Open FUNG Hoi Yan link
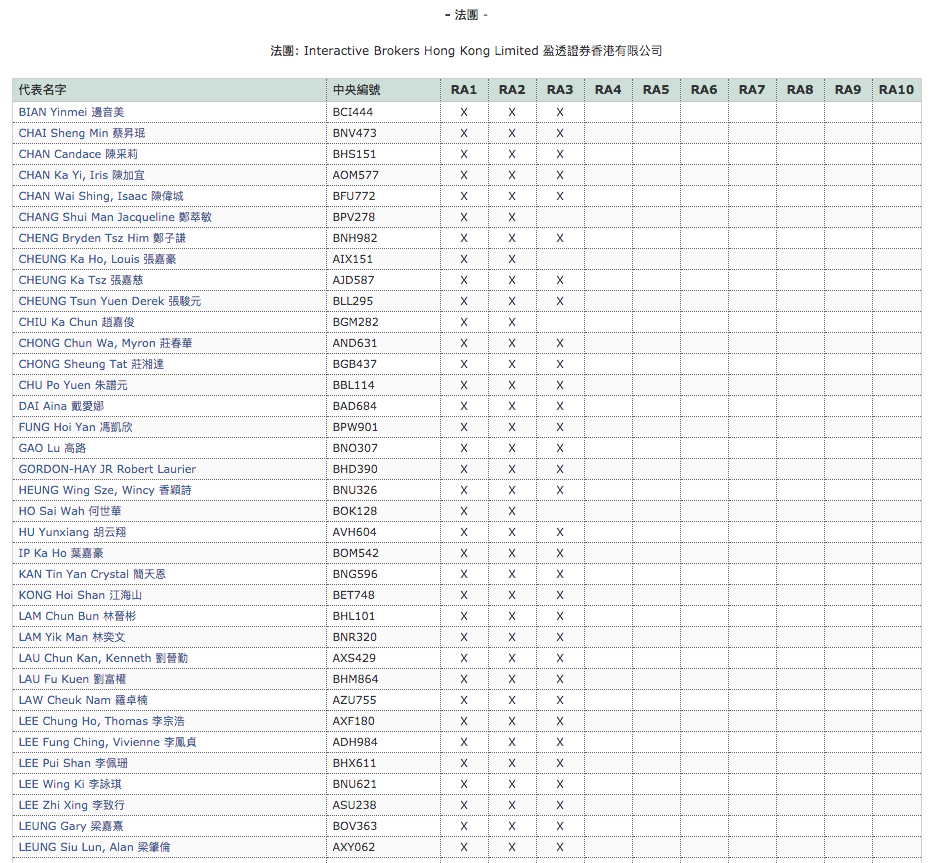 [x=75, y=426]
